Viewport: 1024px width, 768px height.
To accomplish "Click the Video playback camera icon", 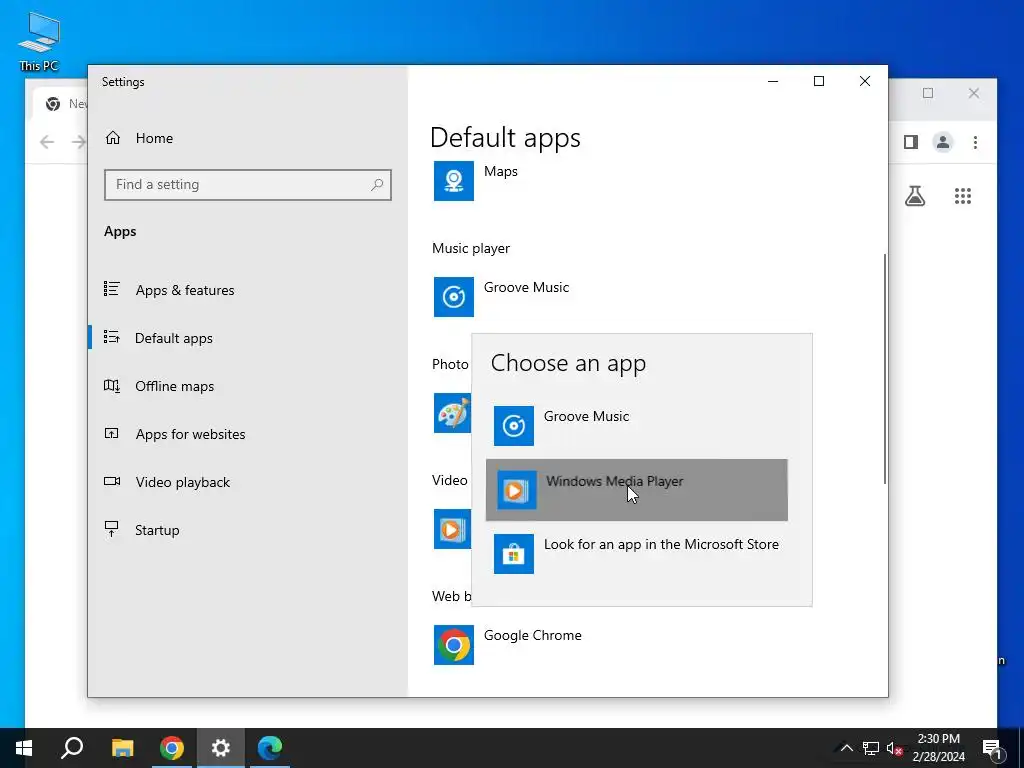I will coord(112,481).
